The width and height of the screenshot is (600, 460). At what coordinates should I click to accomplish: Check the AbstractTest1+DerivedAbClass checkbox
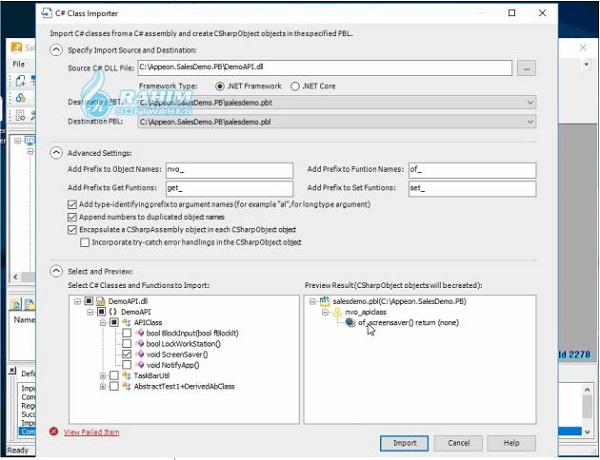tap(114, 386)
